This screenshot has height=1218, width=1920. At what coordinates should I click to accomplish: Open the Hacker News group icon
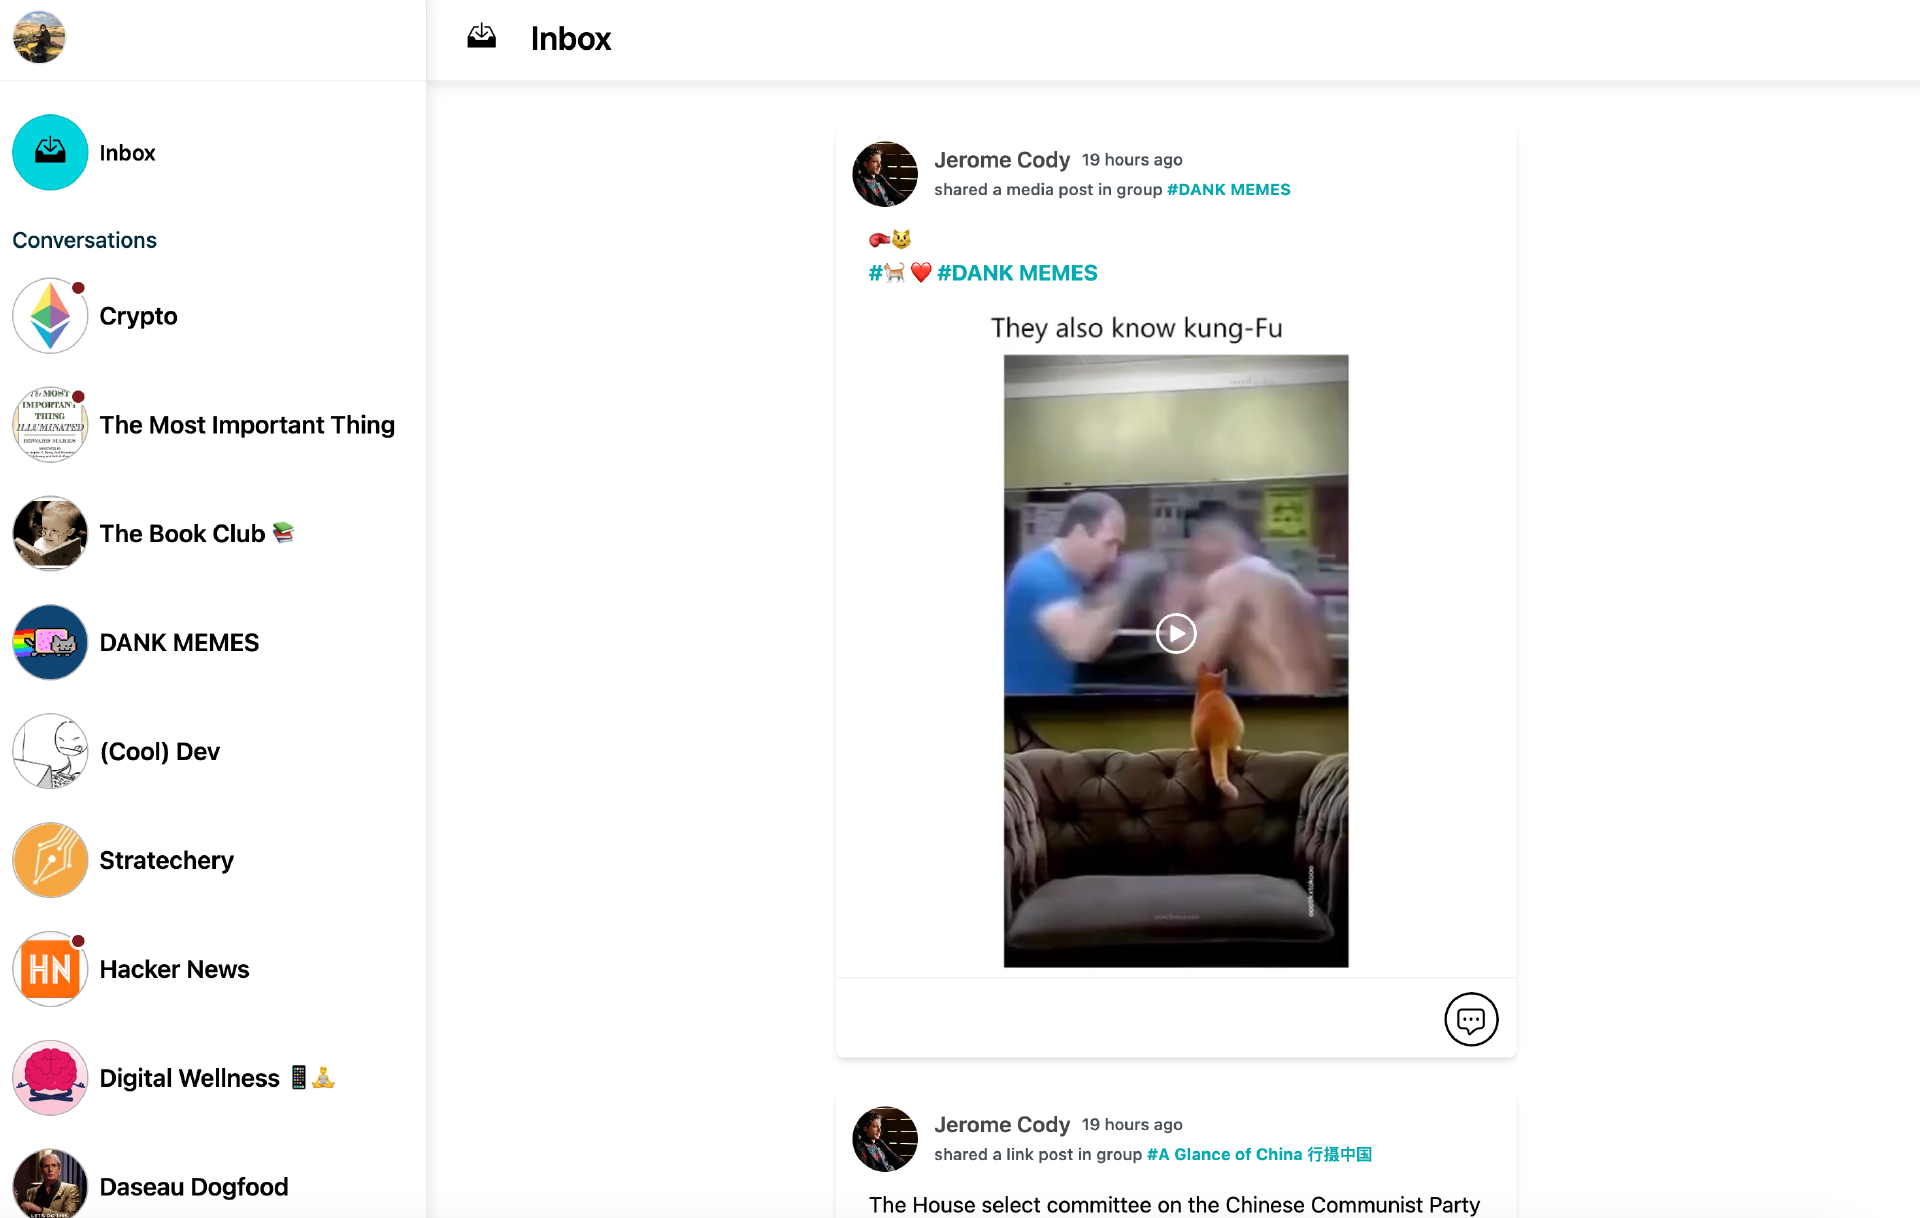click(50, 969)
